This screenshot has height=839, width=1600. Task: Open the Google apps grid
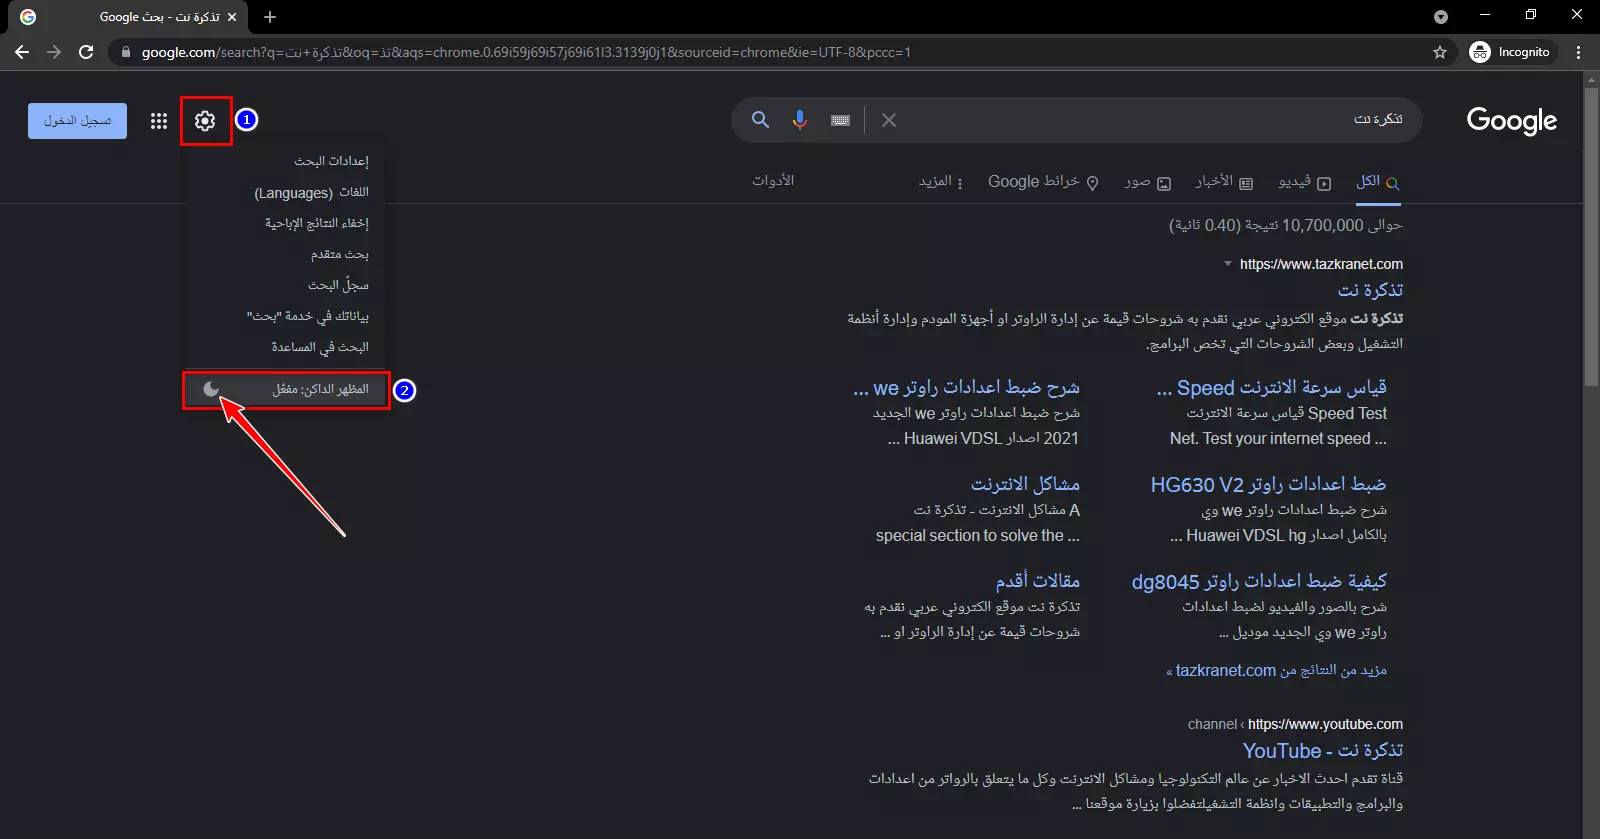159,121
